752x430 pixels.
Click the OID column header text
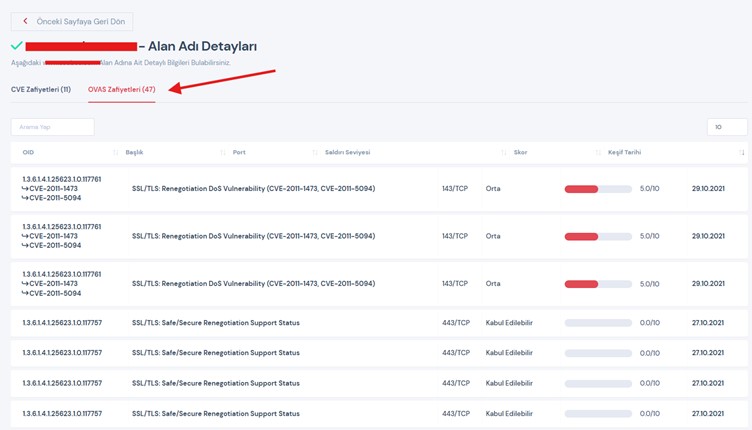pos(28,153)
